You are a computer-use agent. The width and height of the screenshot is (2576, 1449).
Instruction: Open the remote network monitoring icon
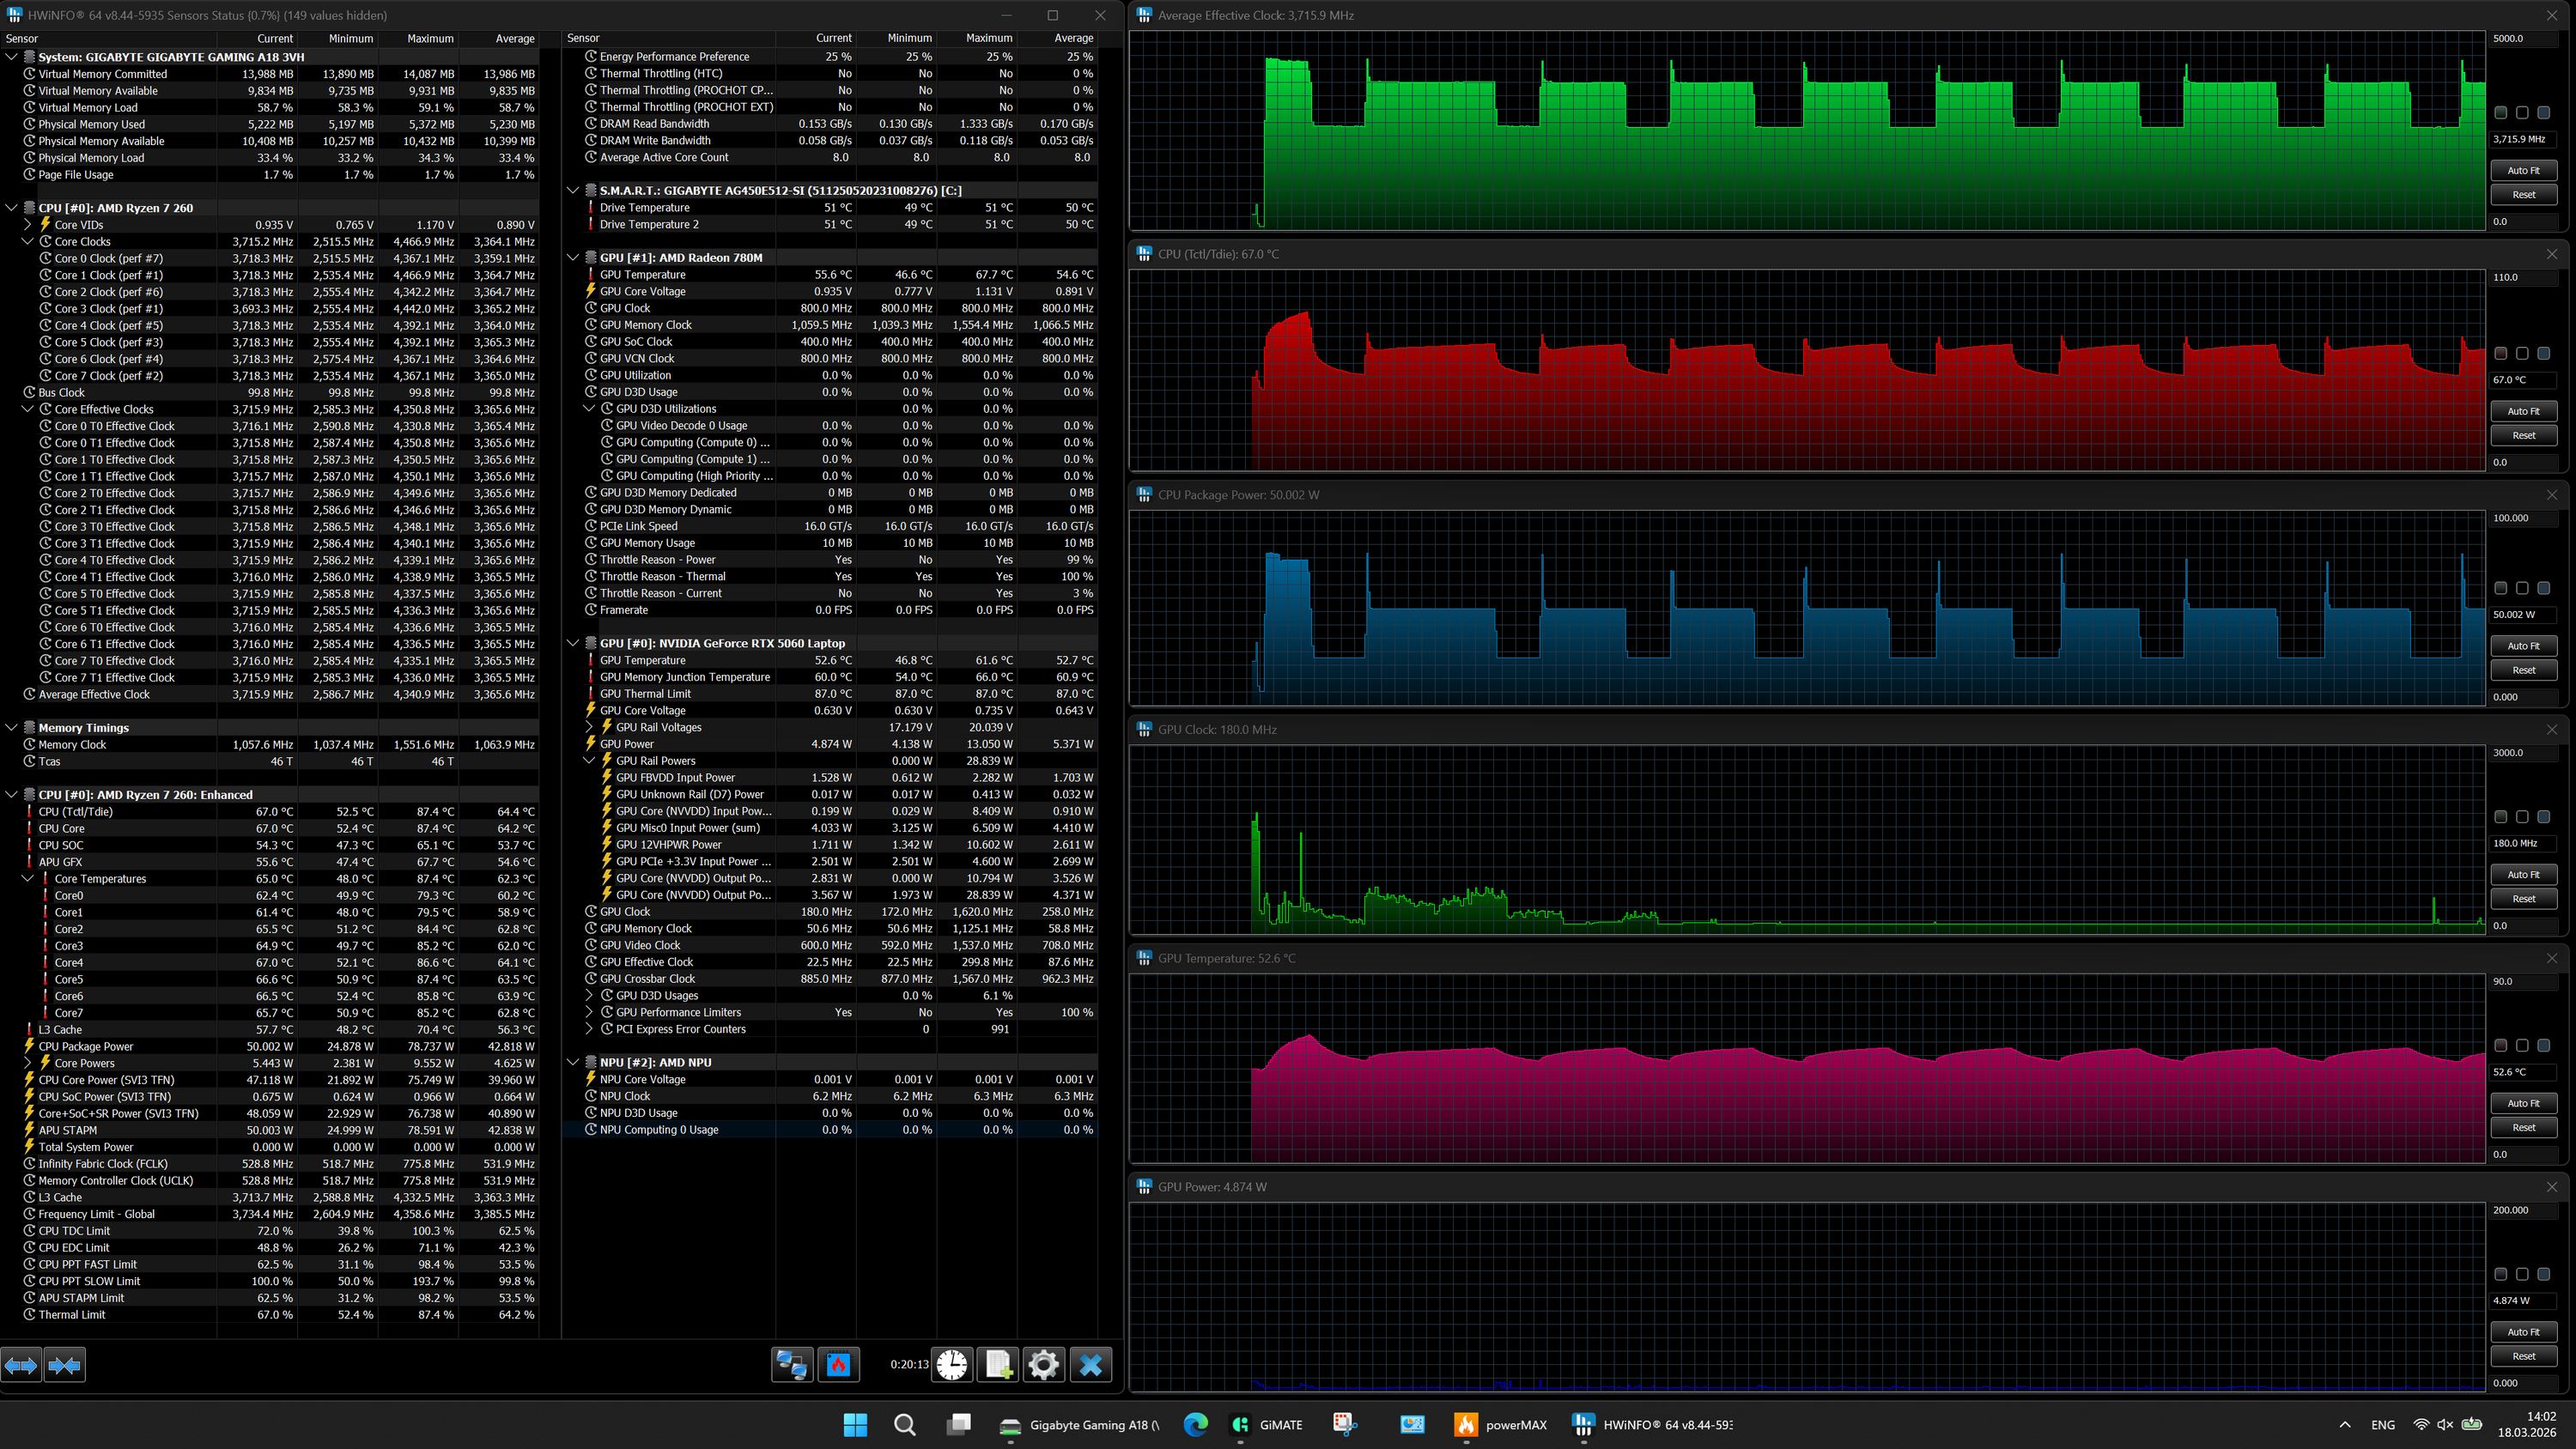pyautogui.click(x=792, y=1365)
